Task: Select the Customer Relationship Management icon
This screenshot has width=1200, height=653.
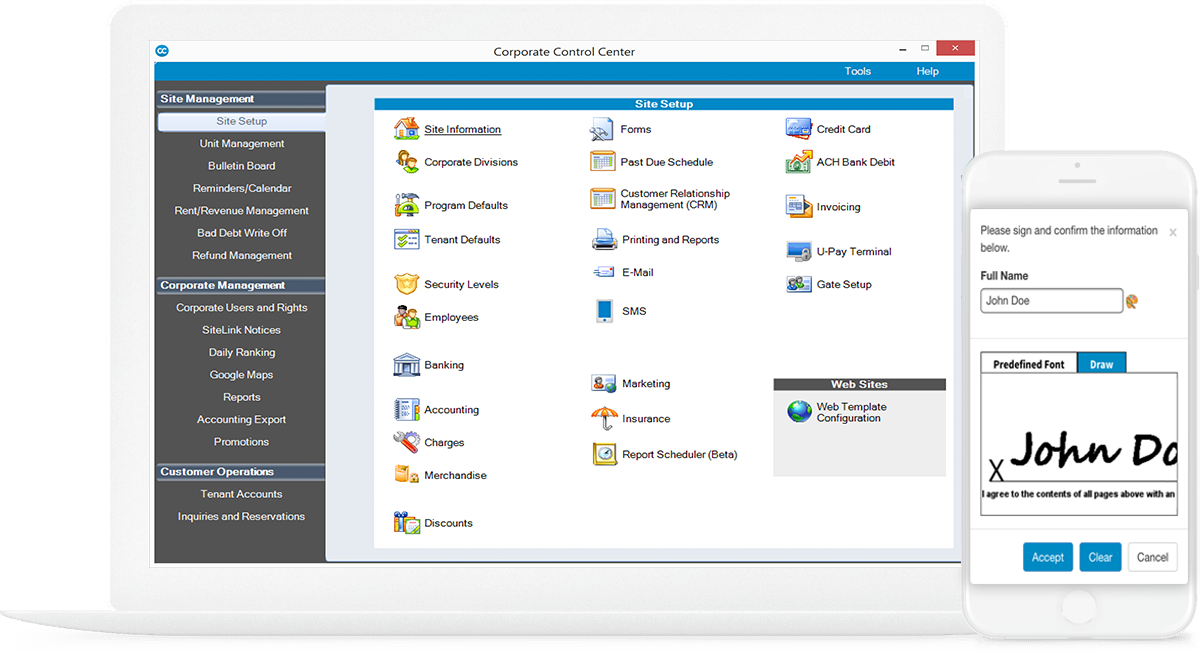Action: click(602, 199)
